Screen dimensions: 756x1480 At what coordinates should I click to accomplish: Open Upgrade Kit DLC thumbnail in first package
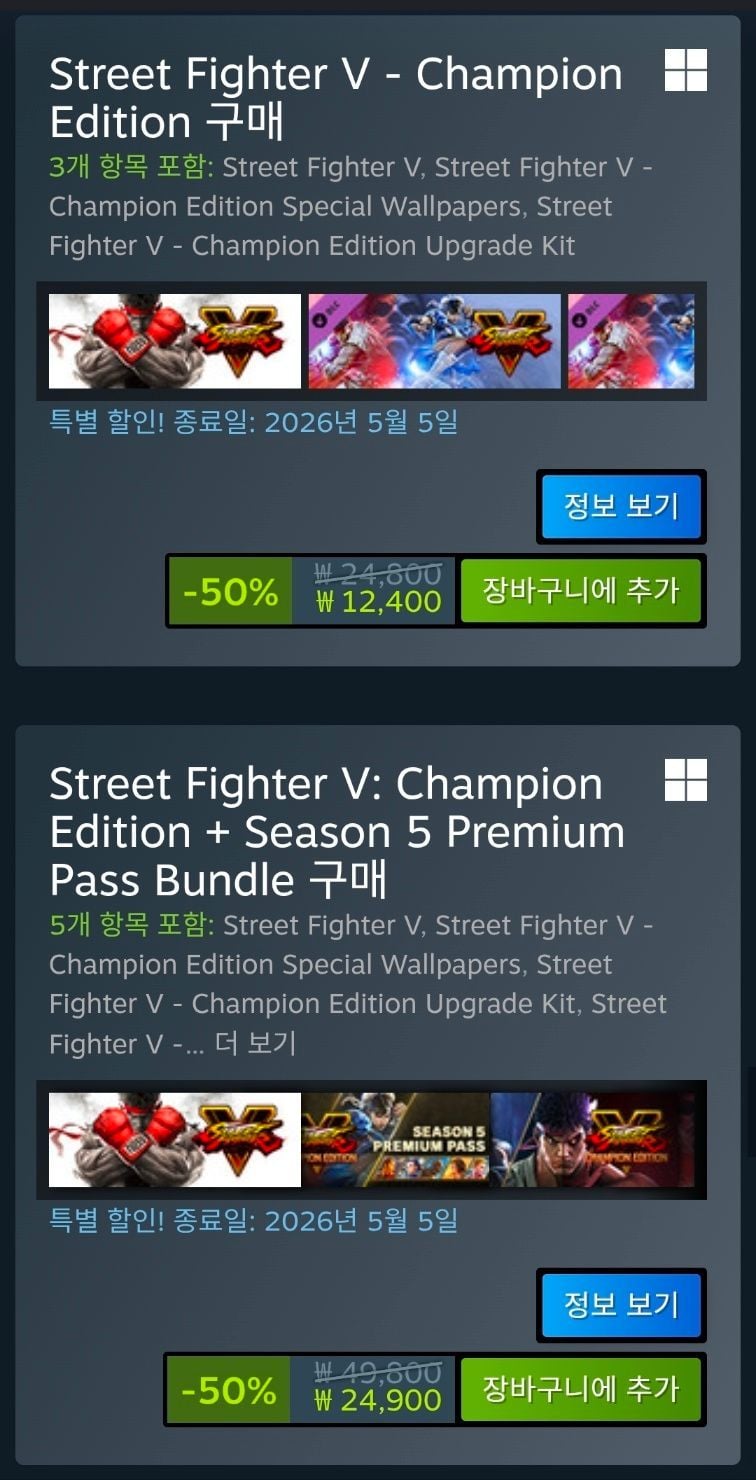click(x=434, y=341)
